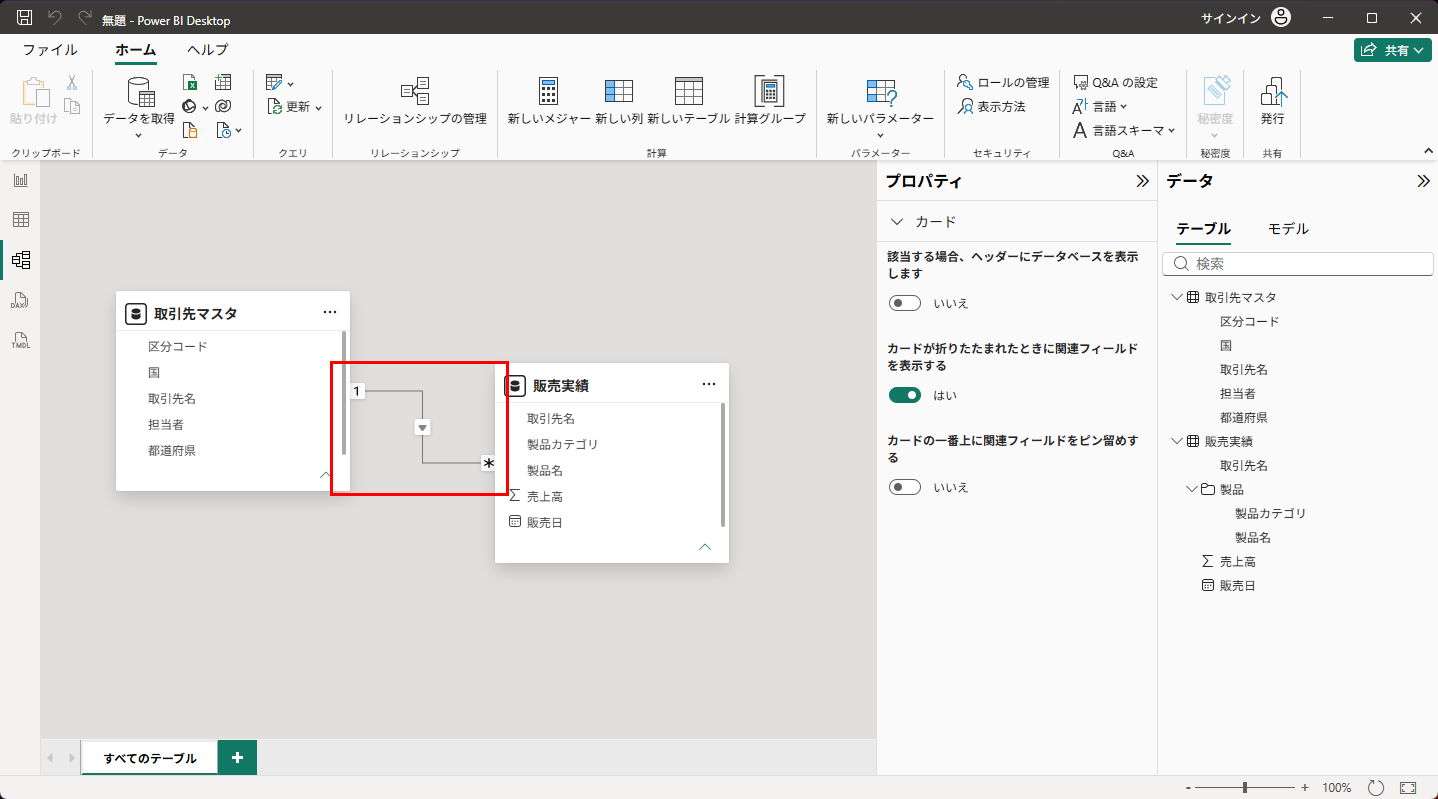1438x799 pixels.
Task: Open the ファイル menu
Action: click(x=50, y=50)
